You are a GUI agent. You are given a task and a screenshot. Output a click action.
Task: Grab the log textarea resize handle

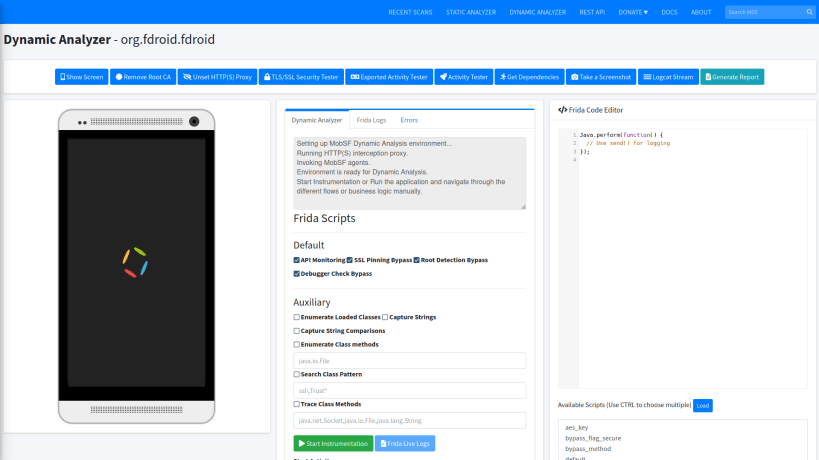523,206
